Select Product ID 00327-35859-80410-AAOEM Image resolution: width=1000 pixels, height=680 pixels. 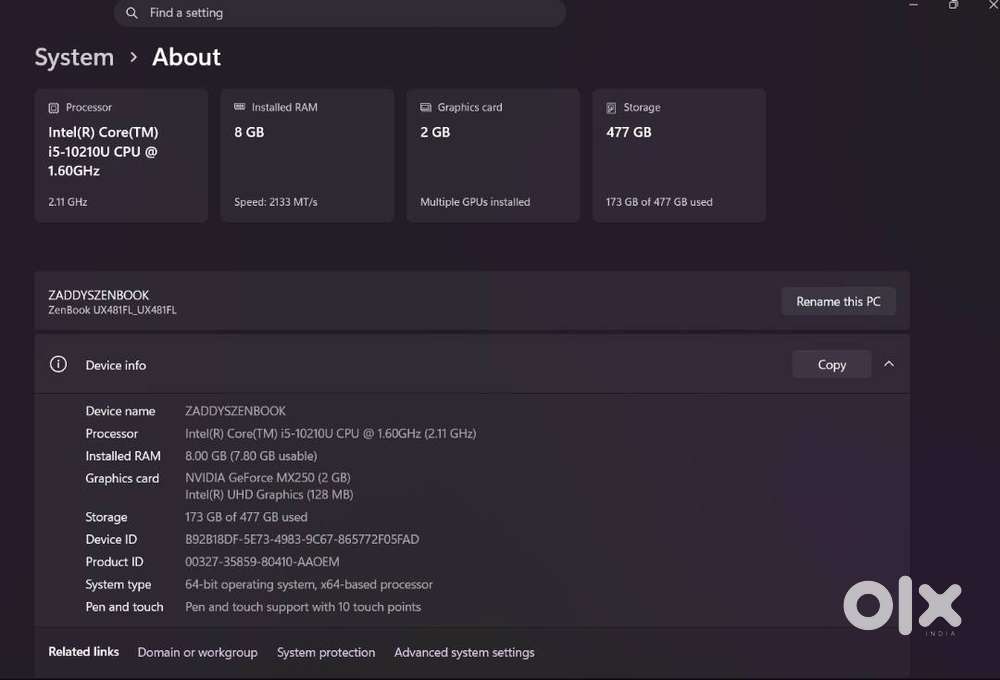[262, 561]
